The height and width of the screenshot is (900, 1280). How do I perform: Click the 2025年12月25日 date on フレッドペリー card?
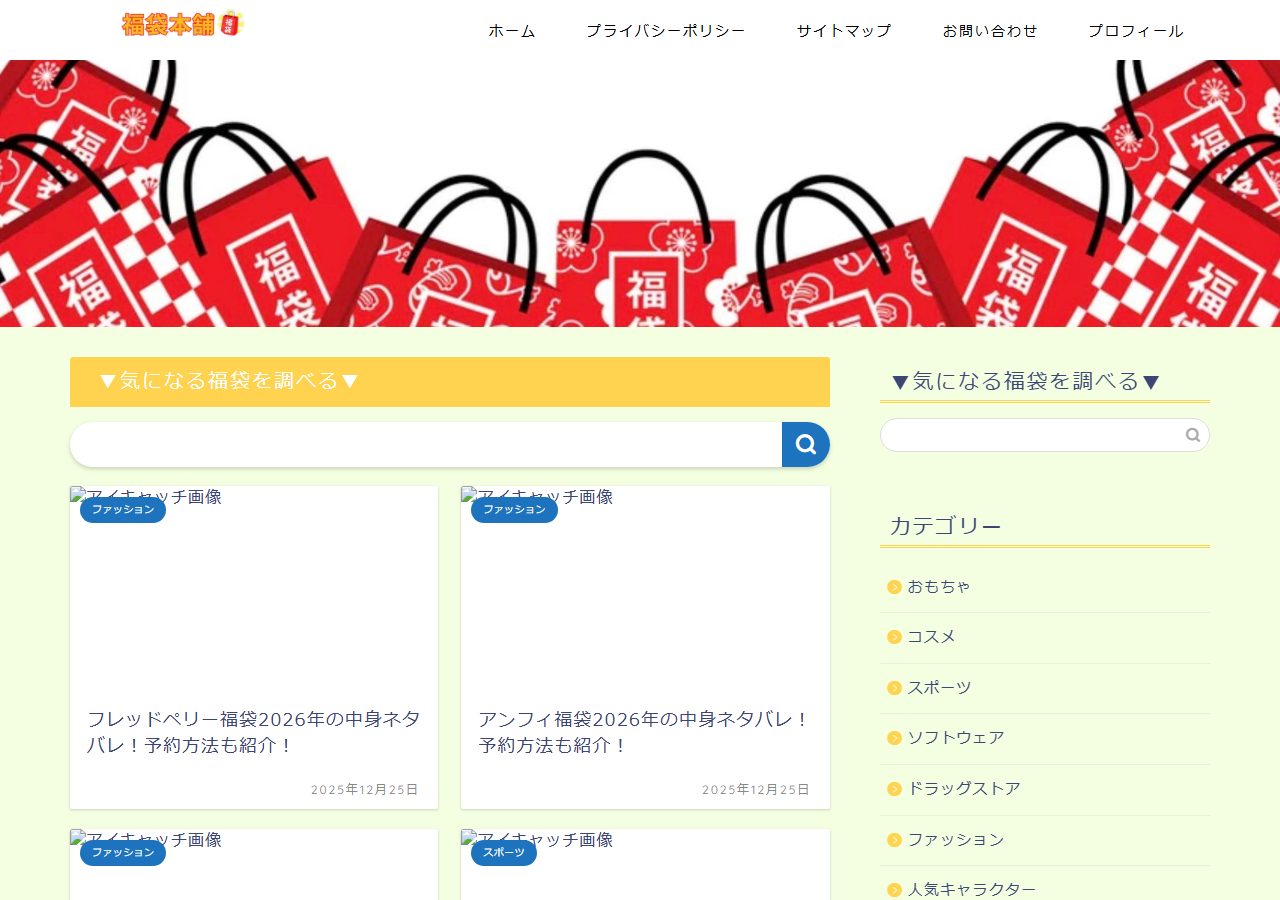(x=365, y=790)
